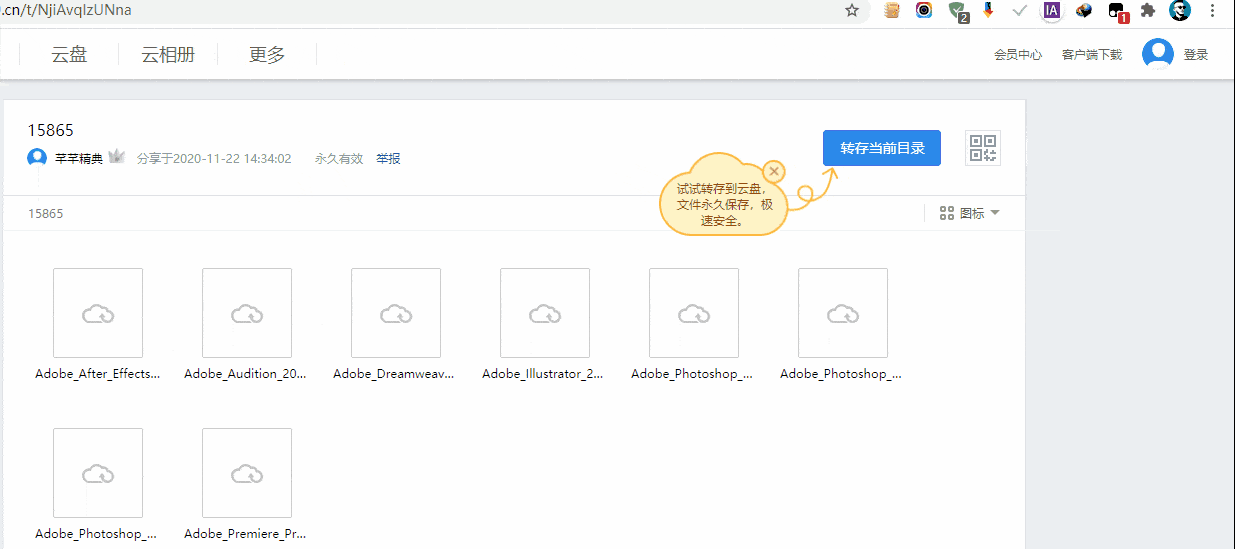The image size is (1235, 549).
Task: Open the 客户端下载 link
Action: [x=1091, y=55]
